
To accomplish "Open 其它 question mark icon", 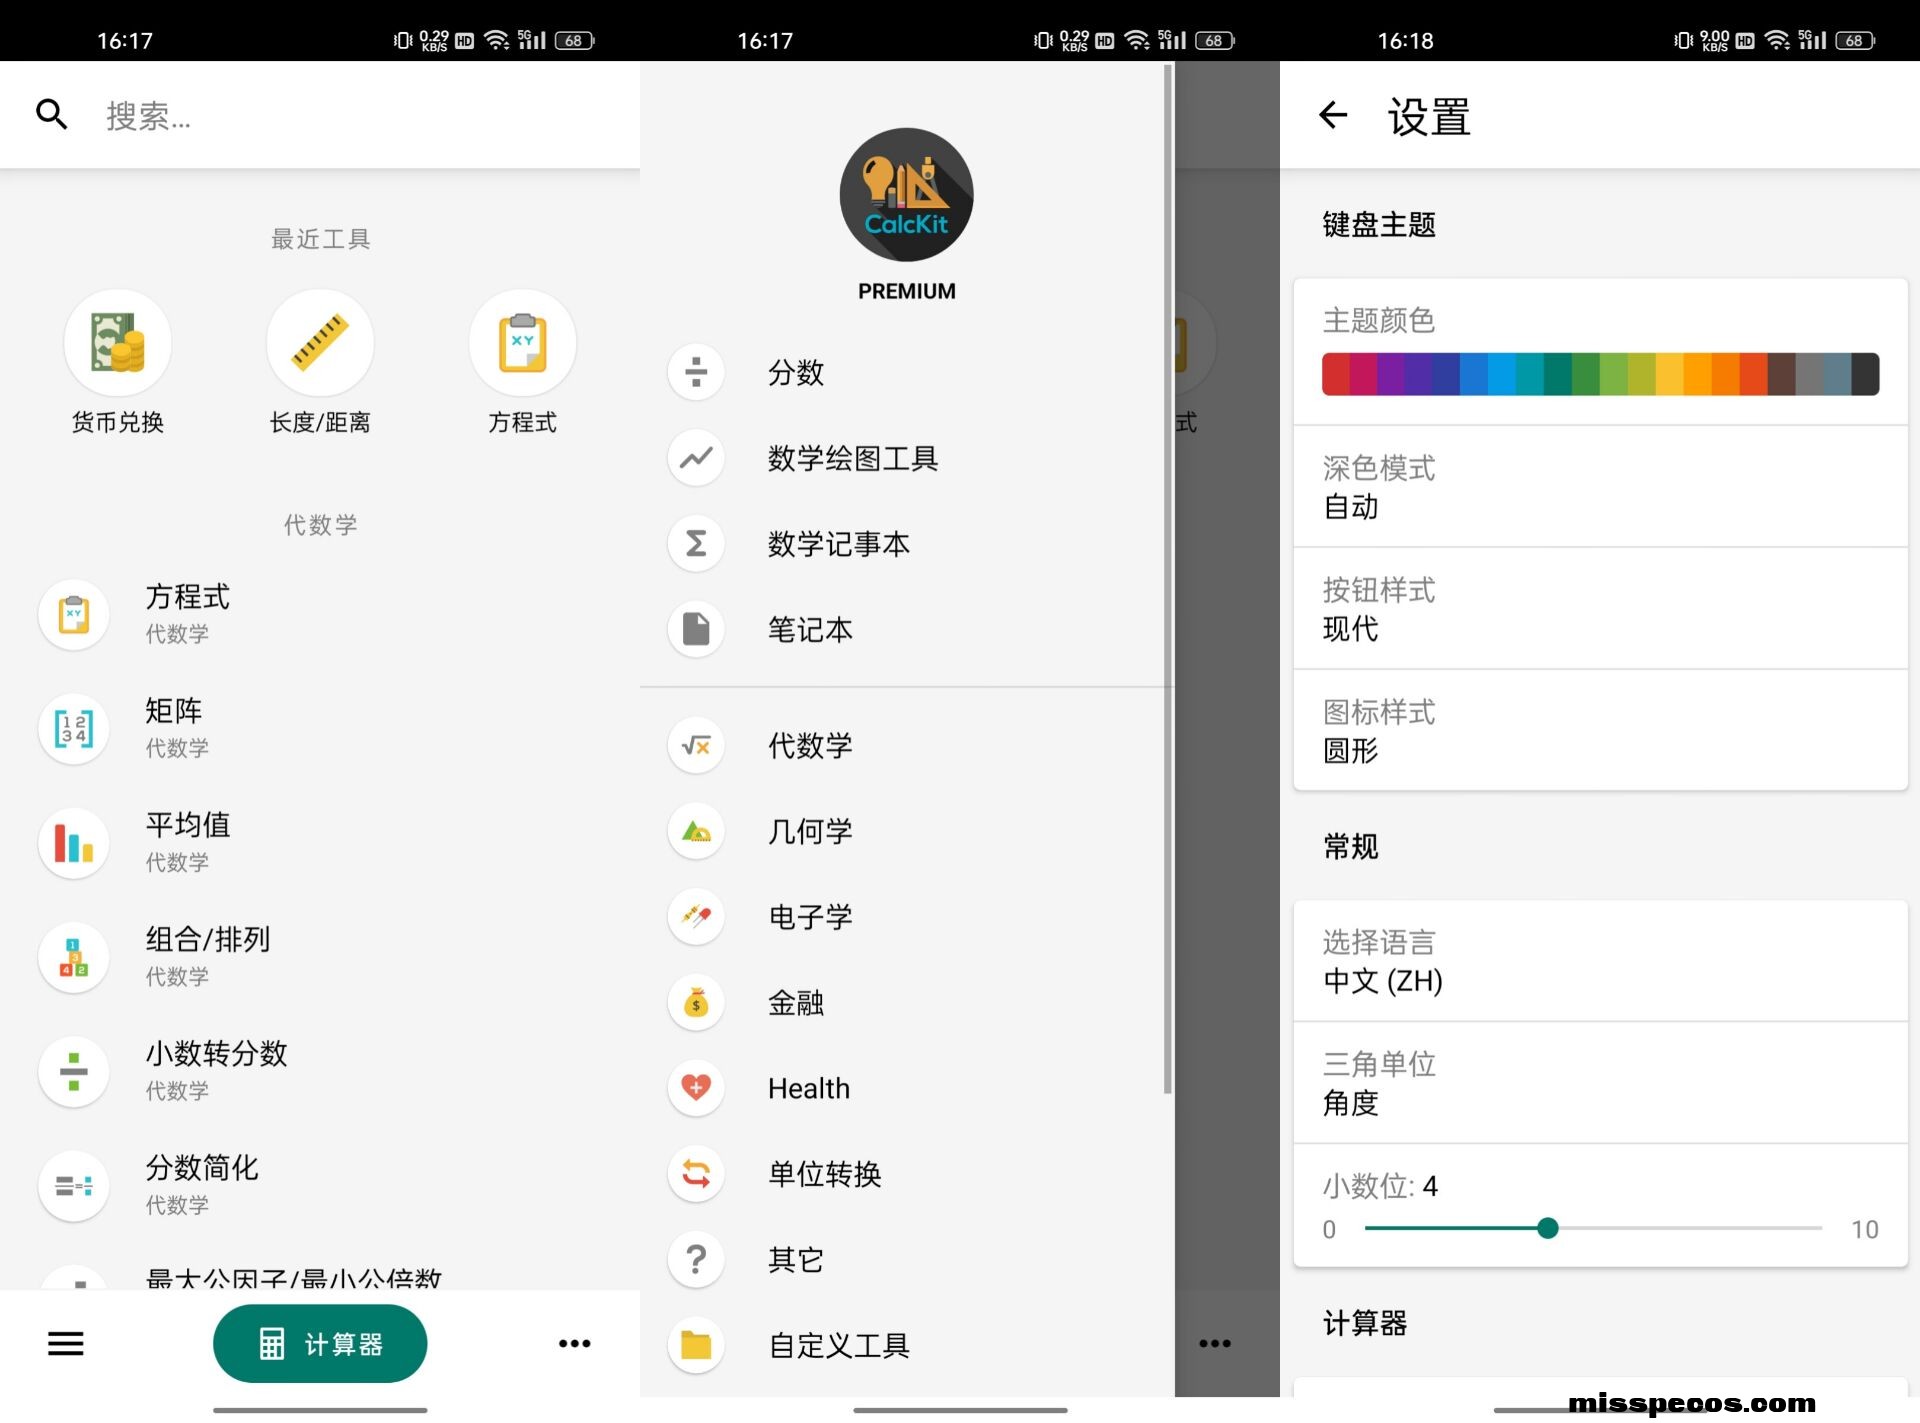I will 696,1259.
